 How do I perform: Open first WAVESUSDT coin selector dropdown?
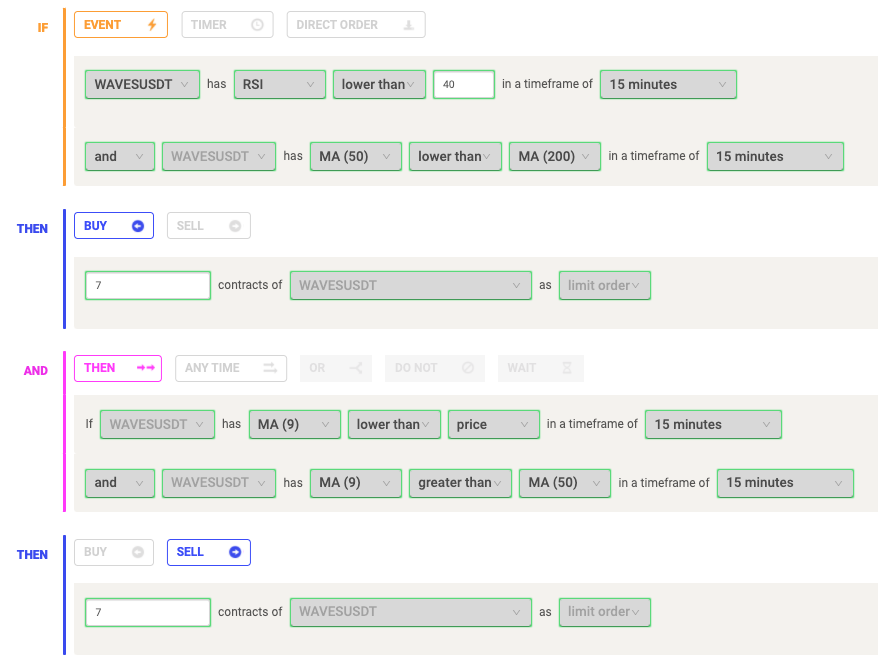point(142,85)
